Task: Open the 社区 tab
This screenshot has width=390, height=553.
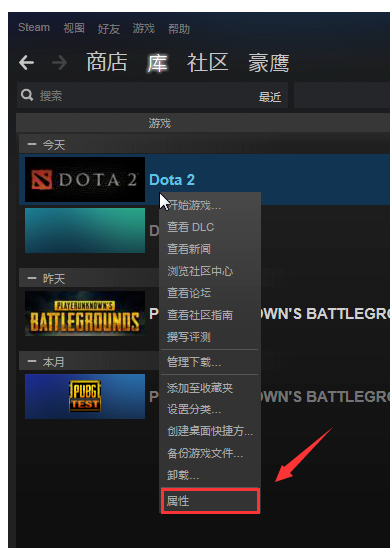Action: [207, 62]
